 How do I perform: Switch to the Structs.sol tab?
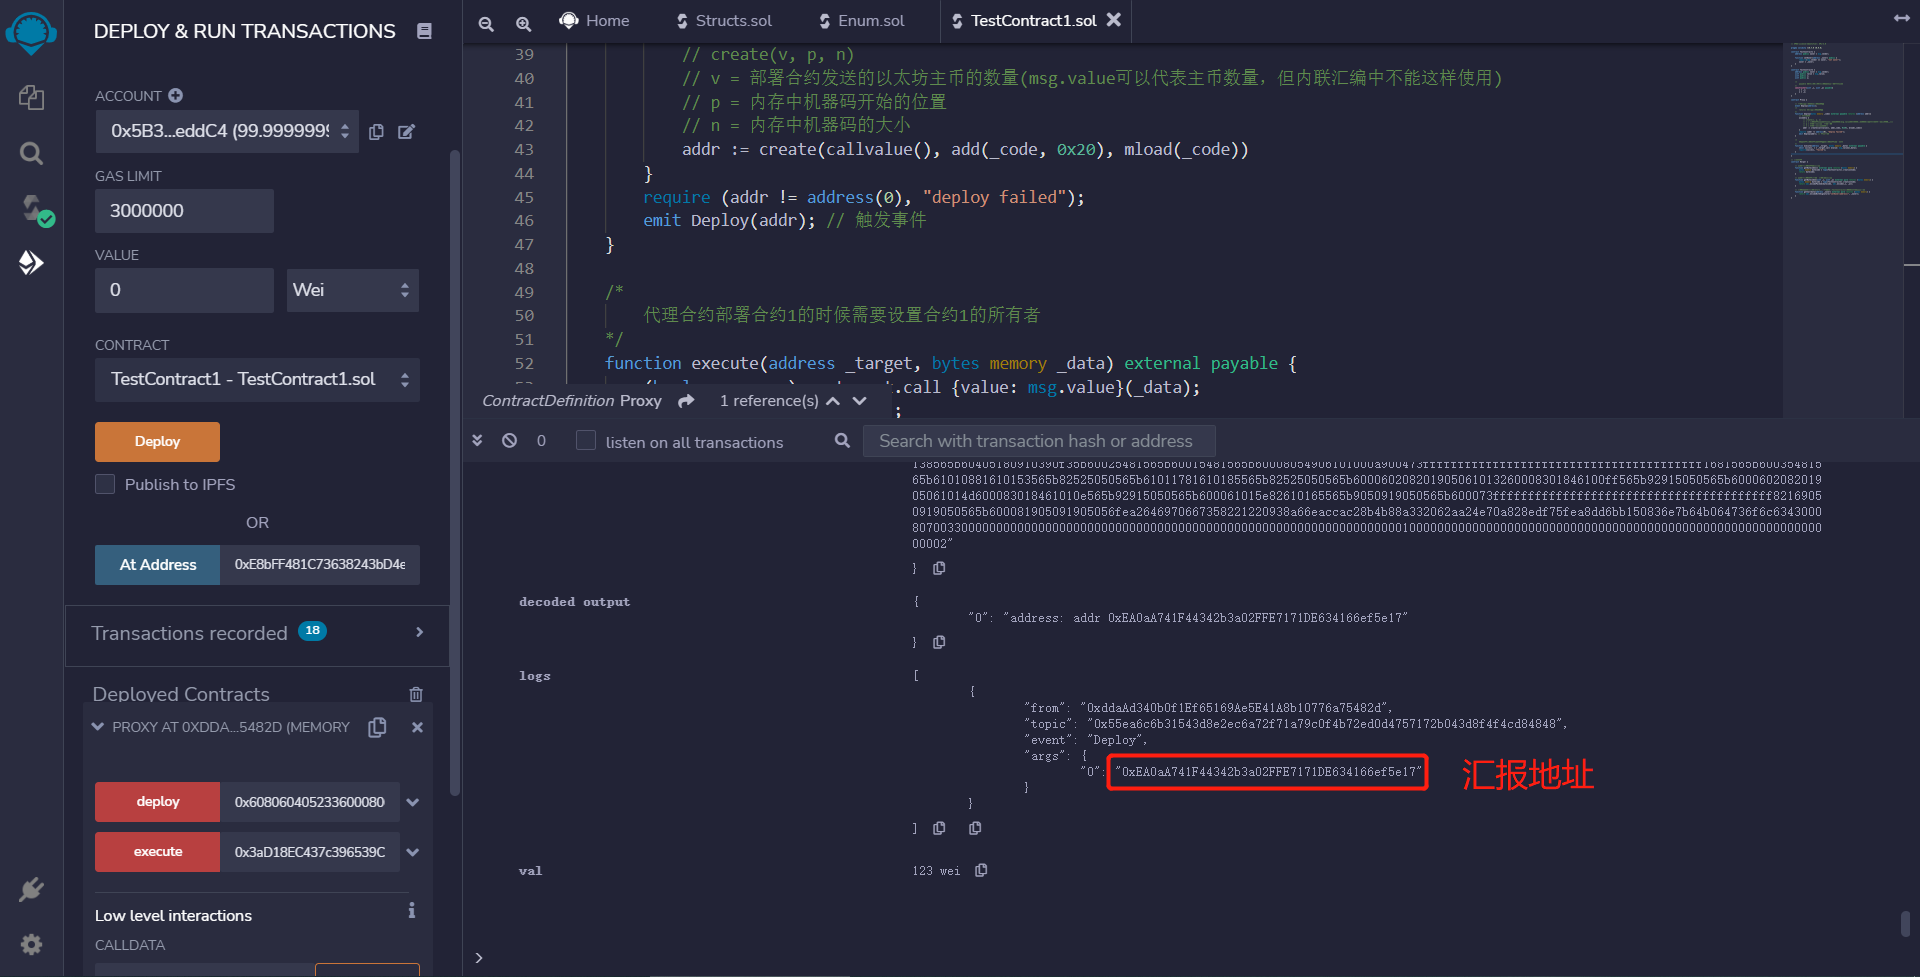tap(724, 21)
